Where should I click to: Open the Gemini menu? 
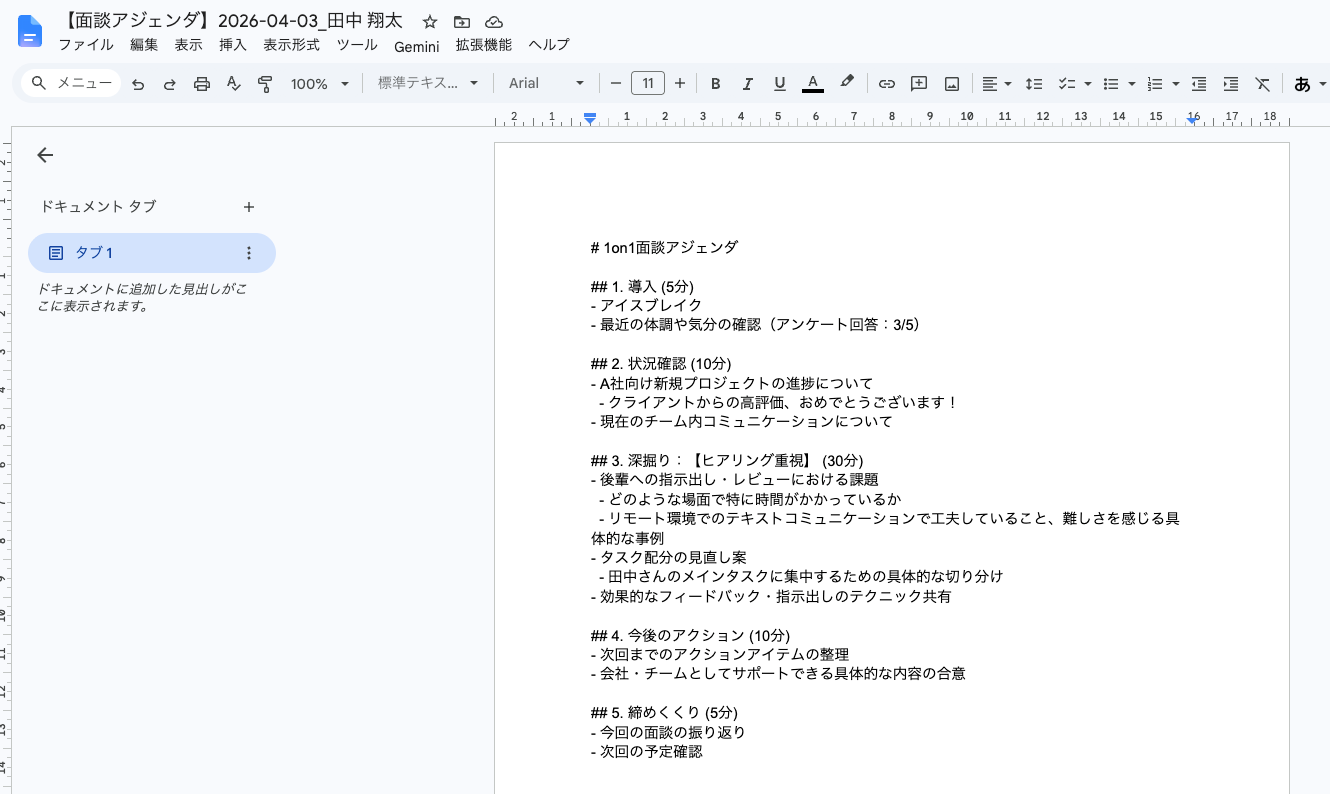click(417, 46)
